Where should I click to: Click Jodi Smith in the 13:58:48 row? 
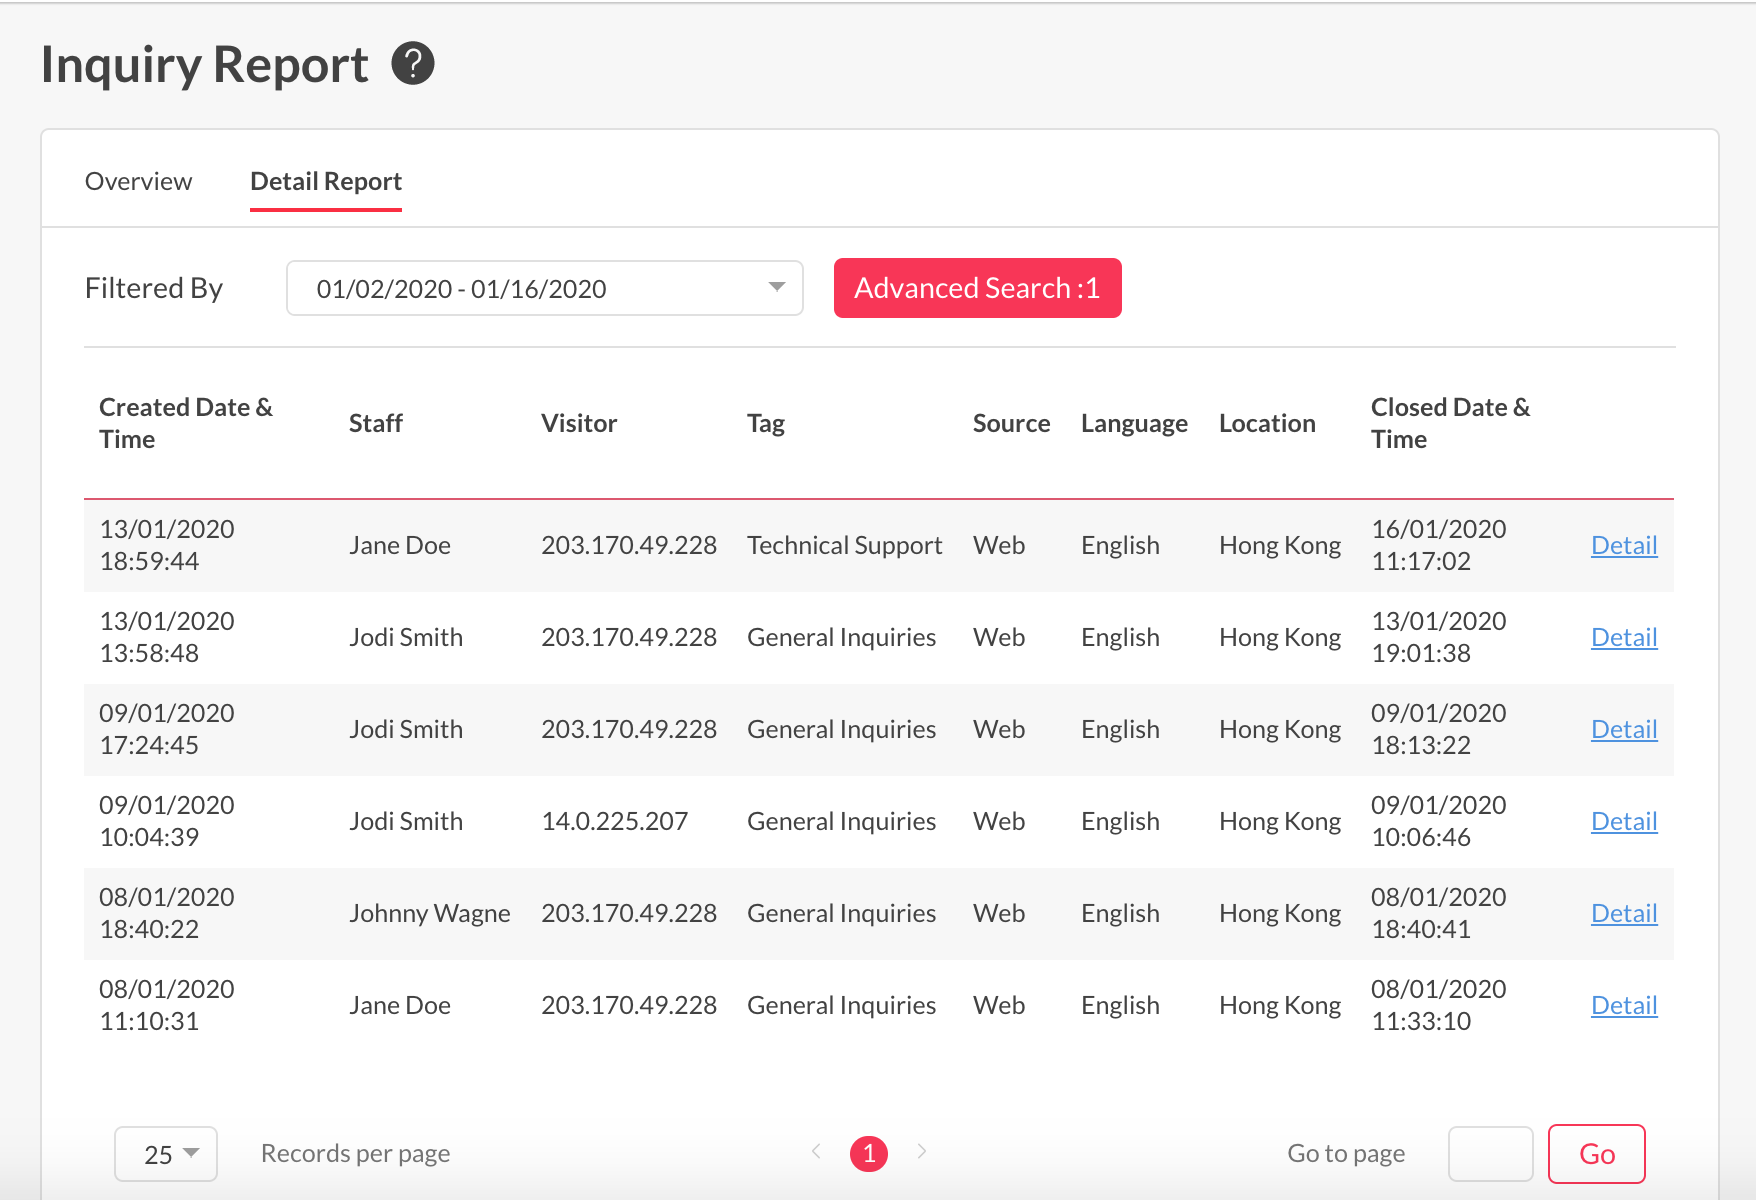pos(406,637)
